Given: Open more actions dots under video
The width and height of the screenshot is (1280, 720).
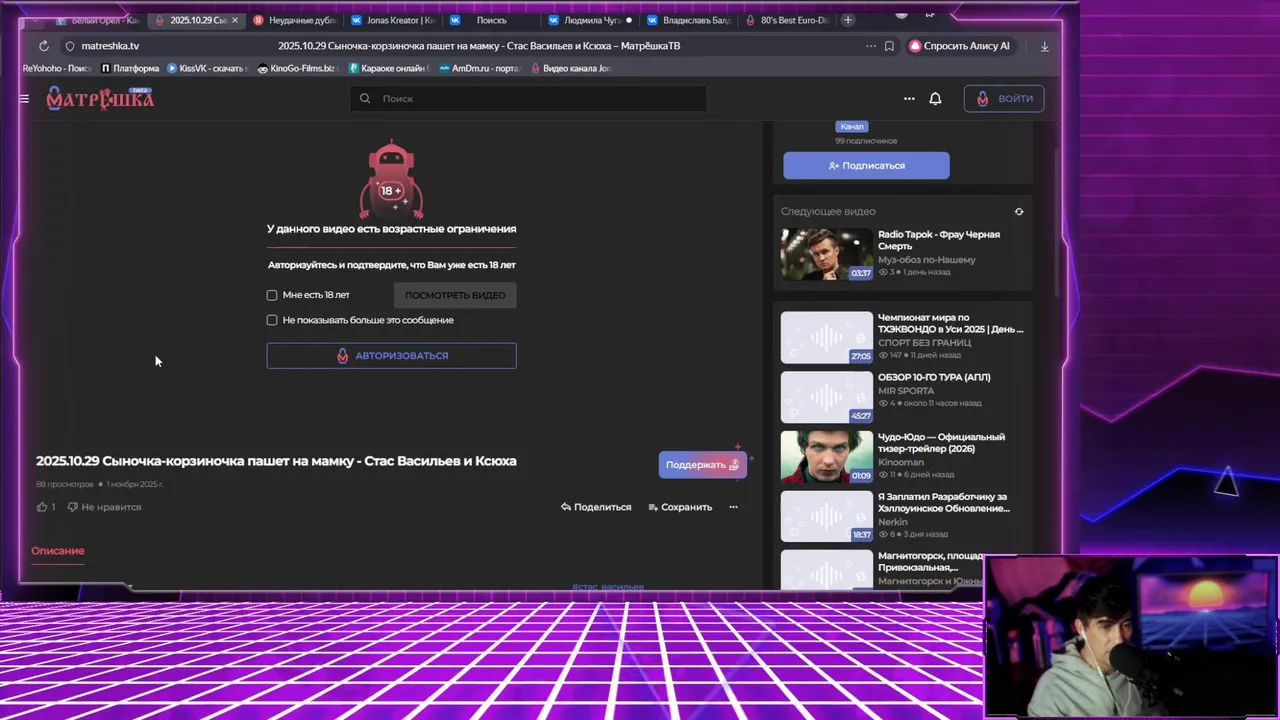Looking at the screenshot, I should click(733, 507).
